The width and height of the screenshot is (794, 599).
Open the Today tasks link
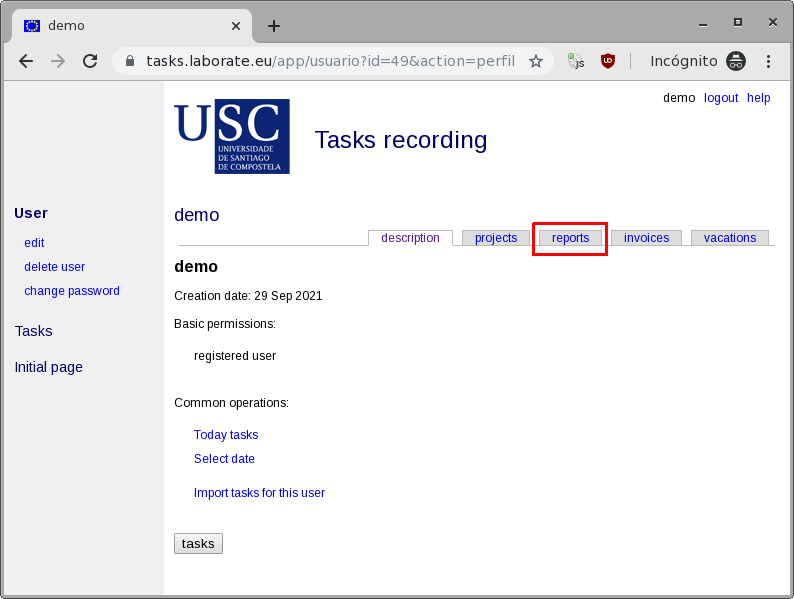point(226,435)
